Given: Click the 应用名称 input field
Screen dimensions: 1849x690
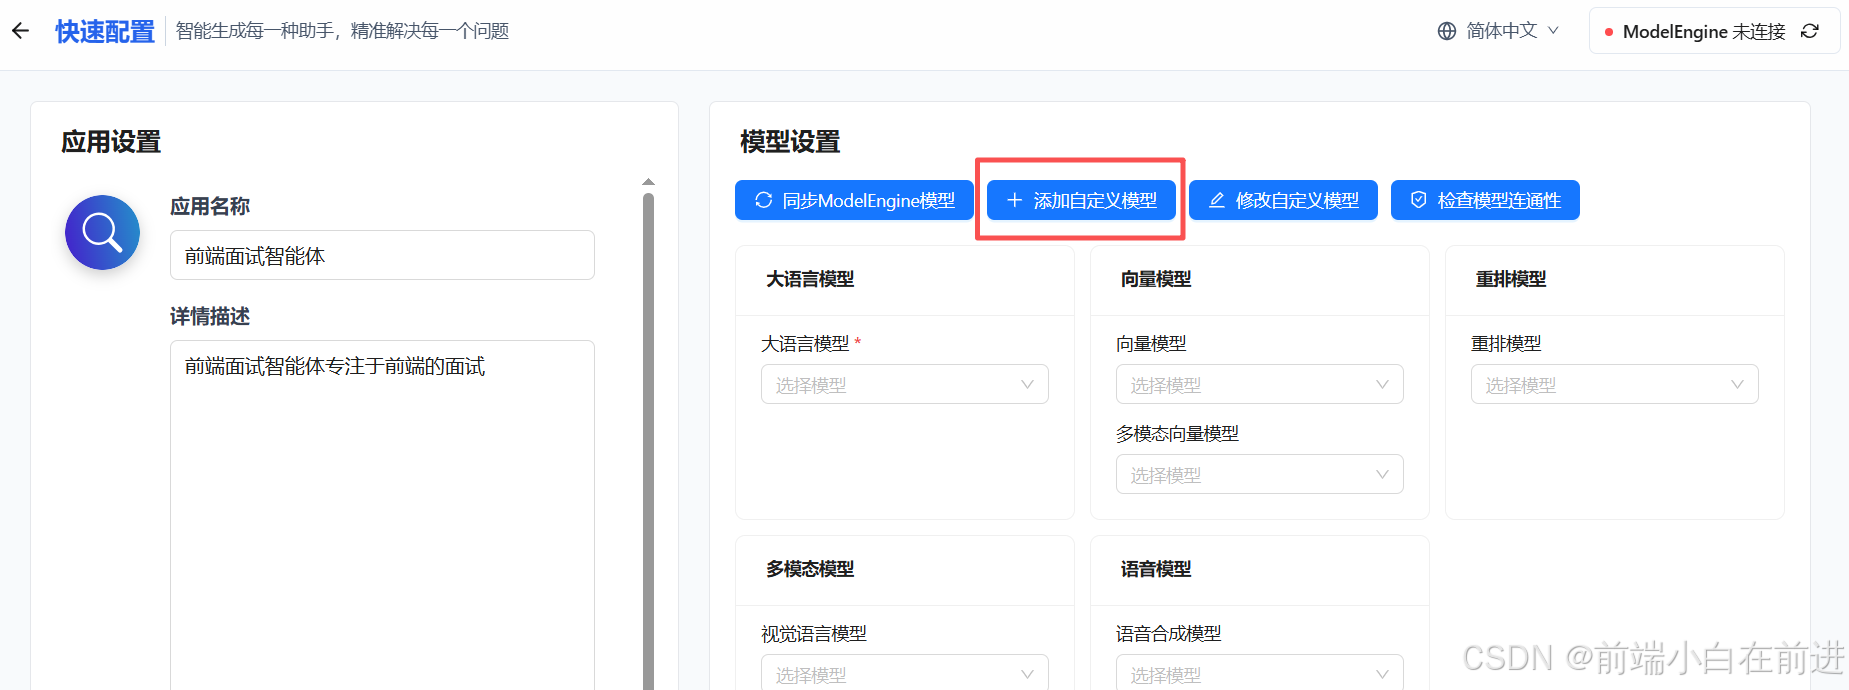Looking at the screenshot, I should [382, 255].
